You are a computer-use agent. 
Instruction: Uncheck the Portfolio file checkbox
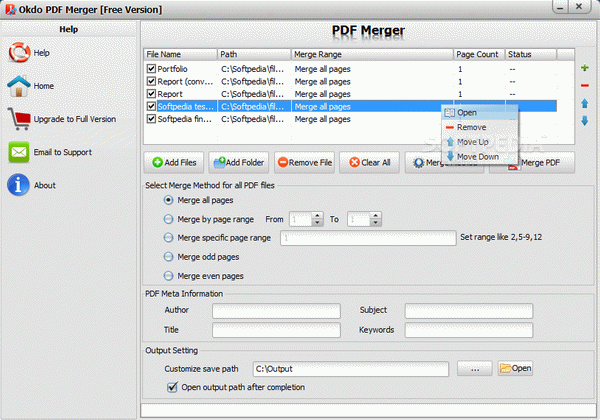[x=151, y=69]
